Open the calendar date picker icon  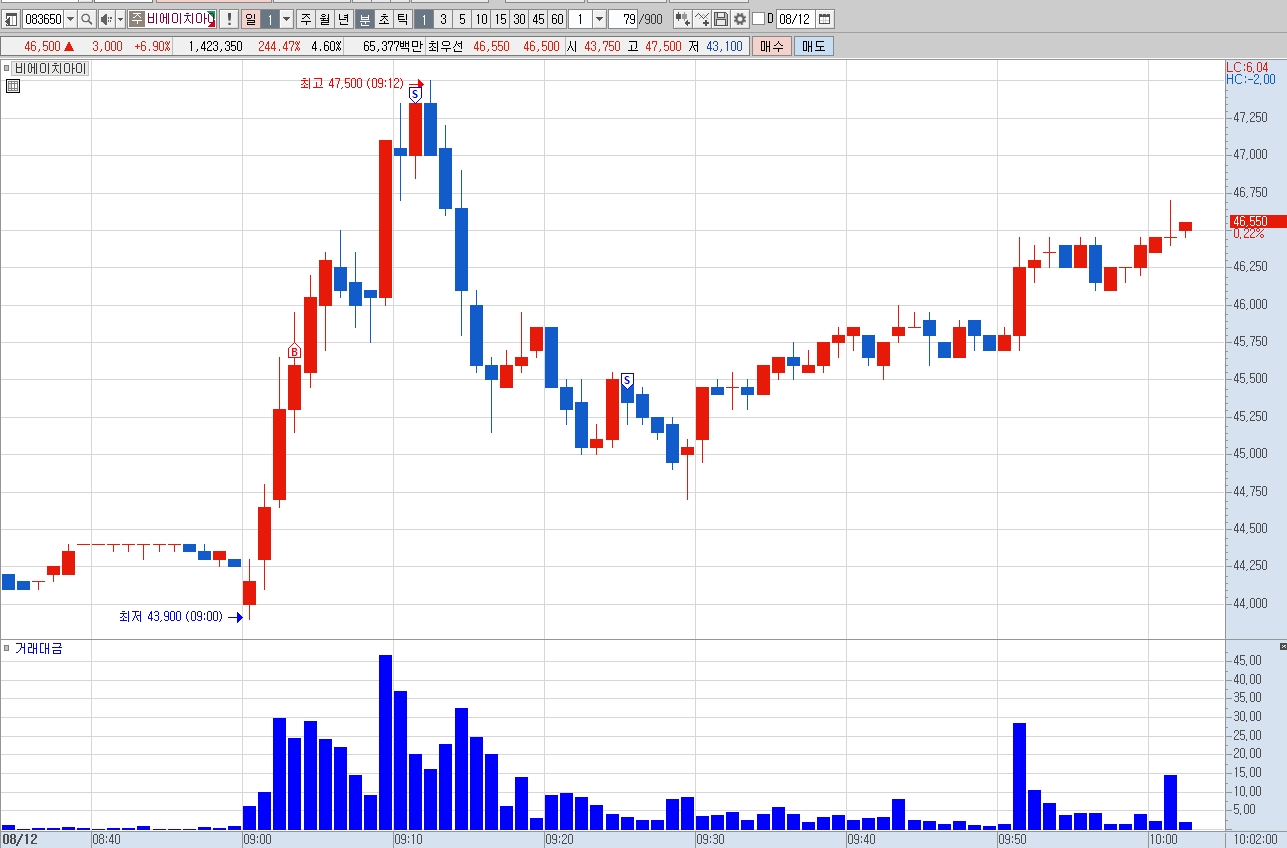(x=825, y=19)
